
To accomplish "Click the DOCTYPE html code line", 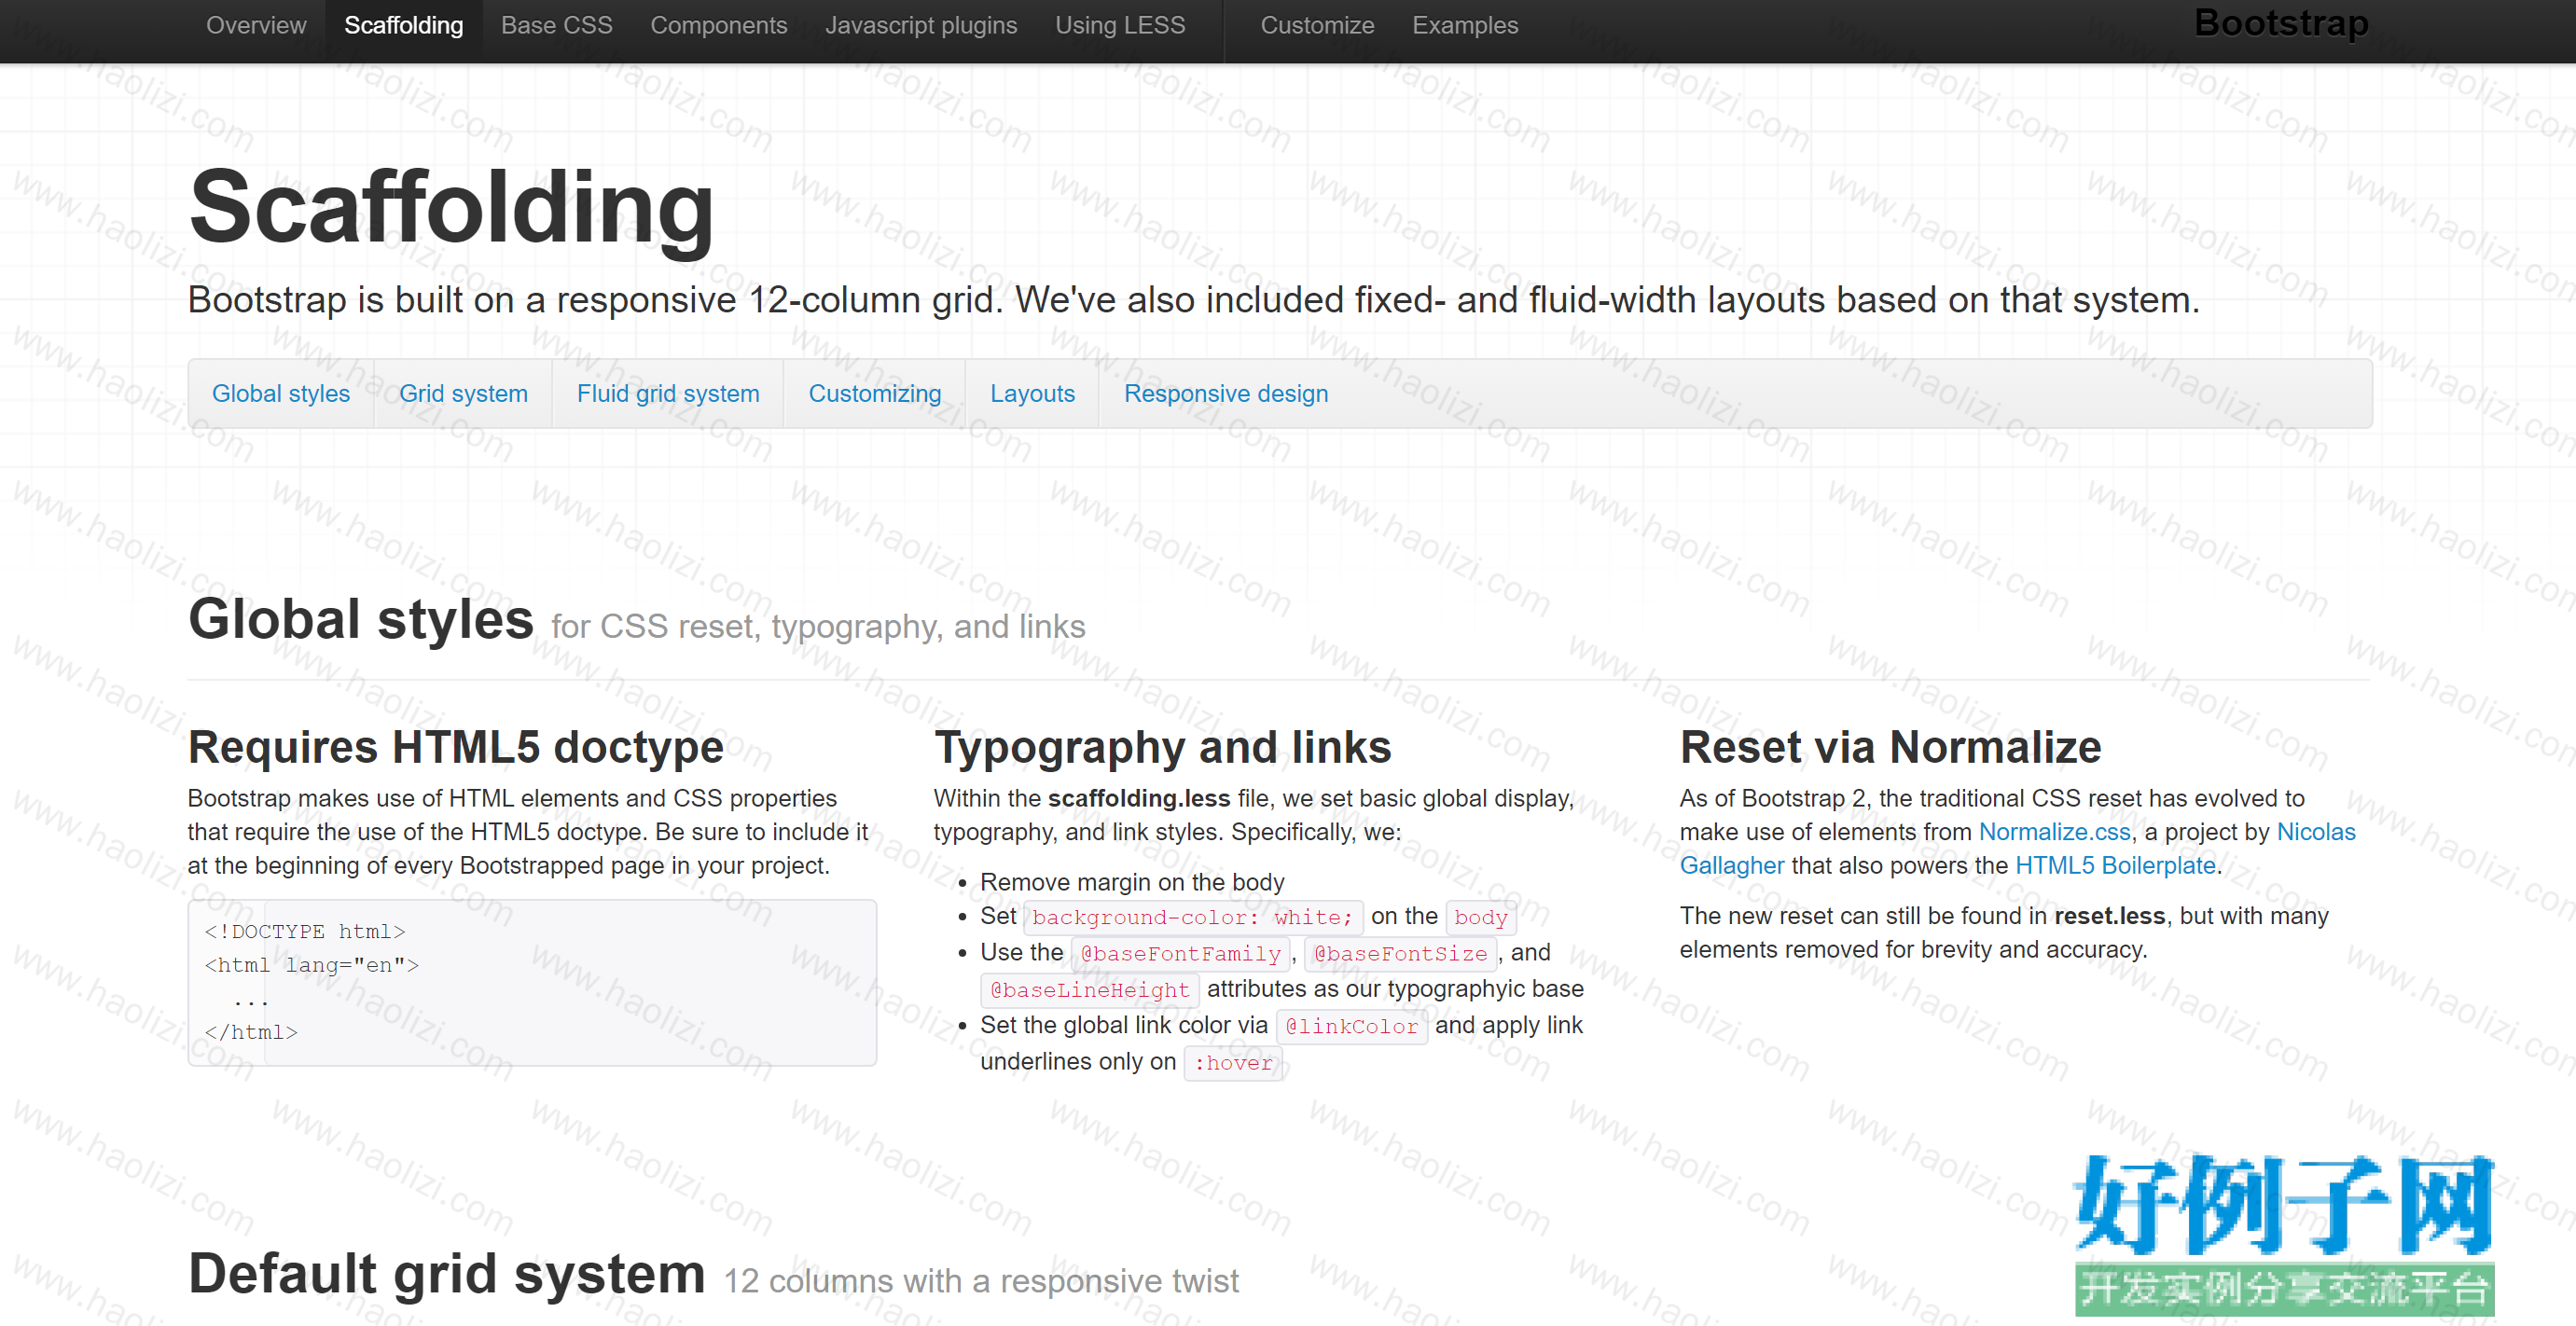I will point(304,931).
